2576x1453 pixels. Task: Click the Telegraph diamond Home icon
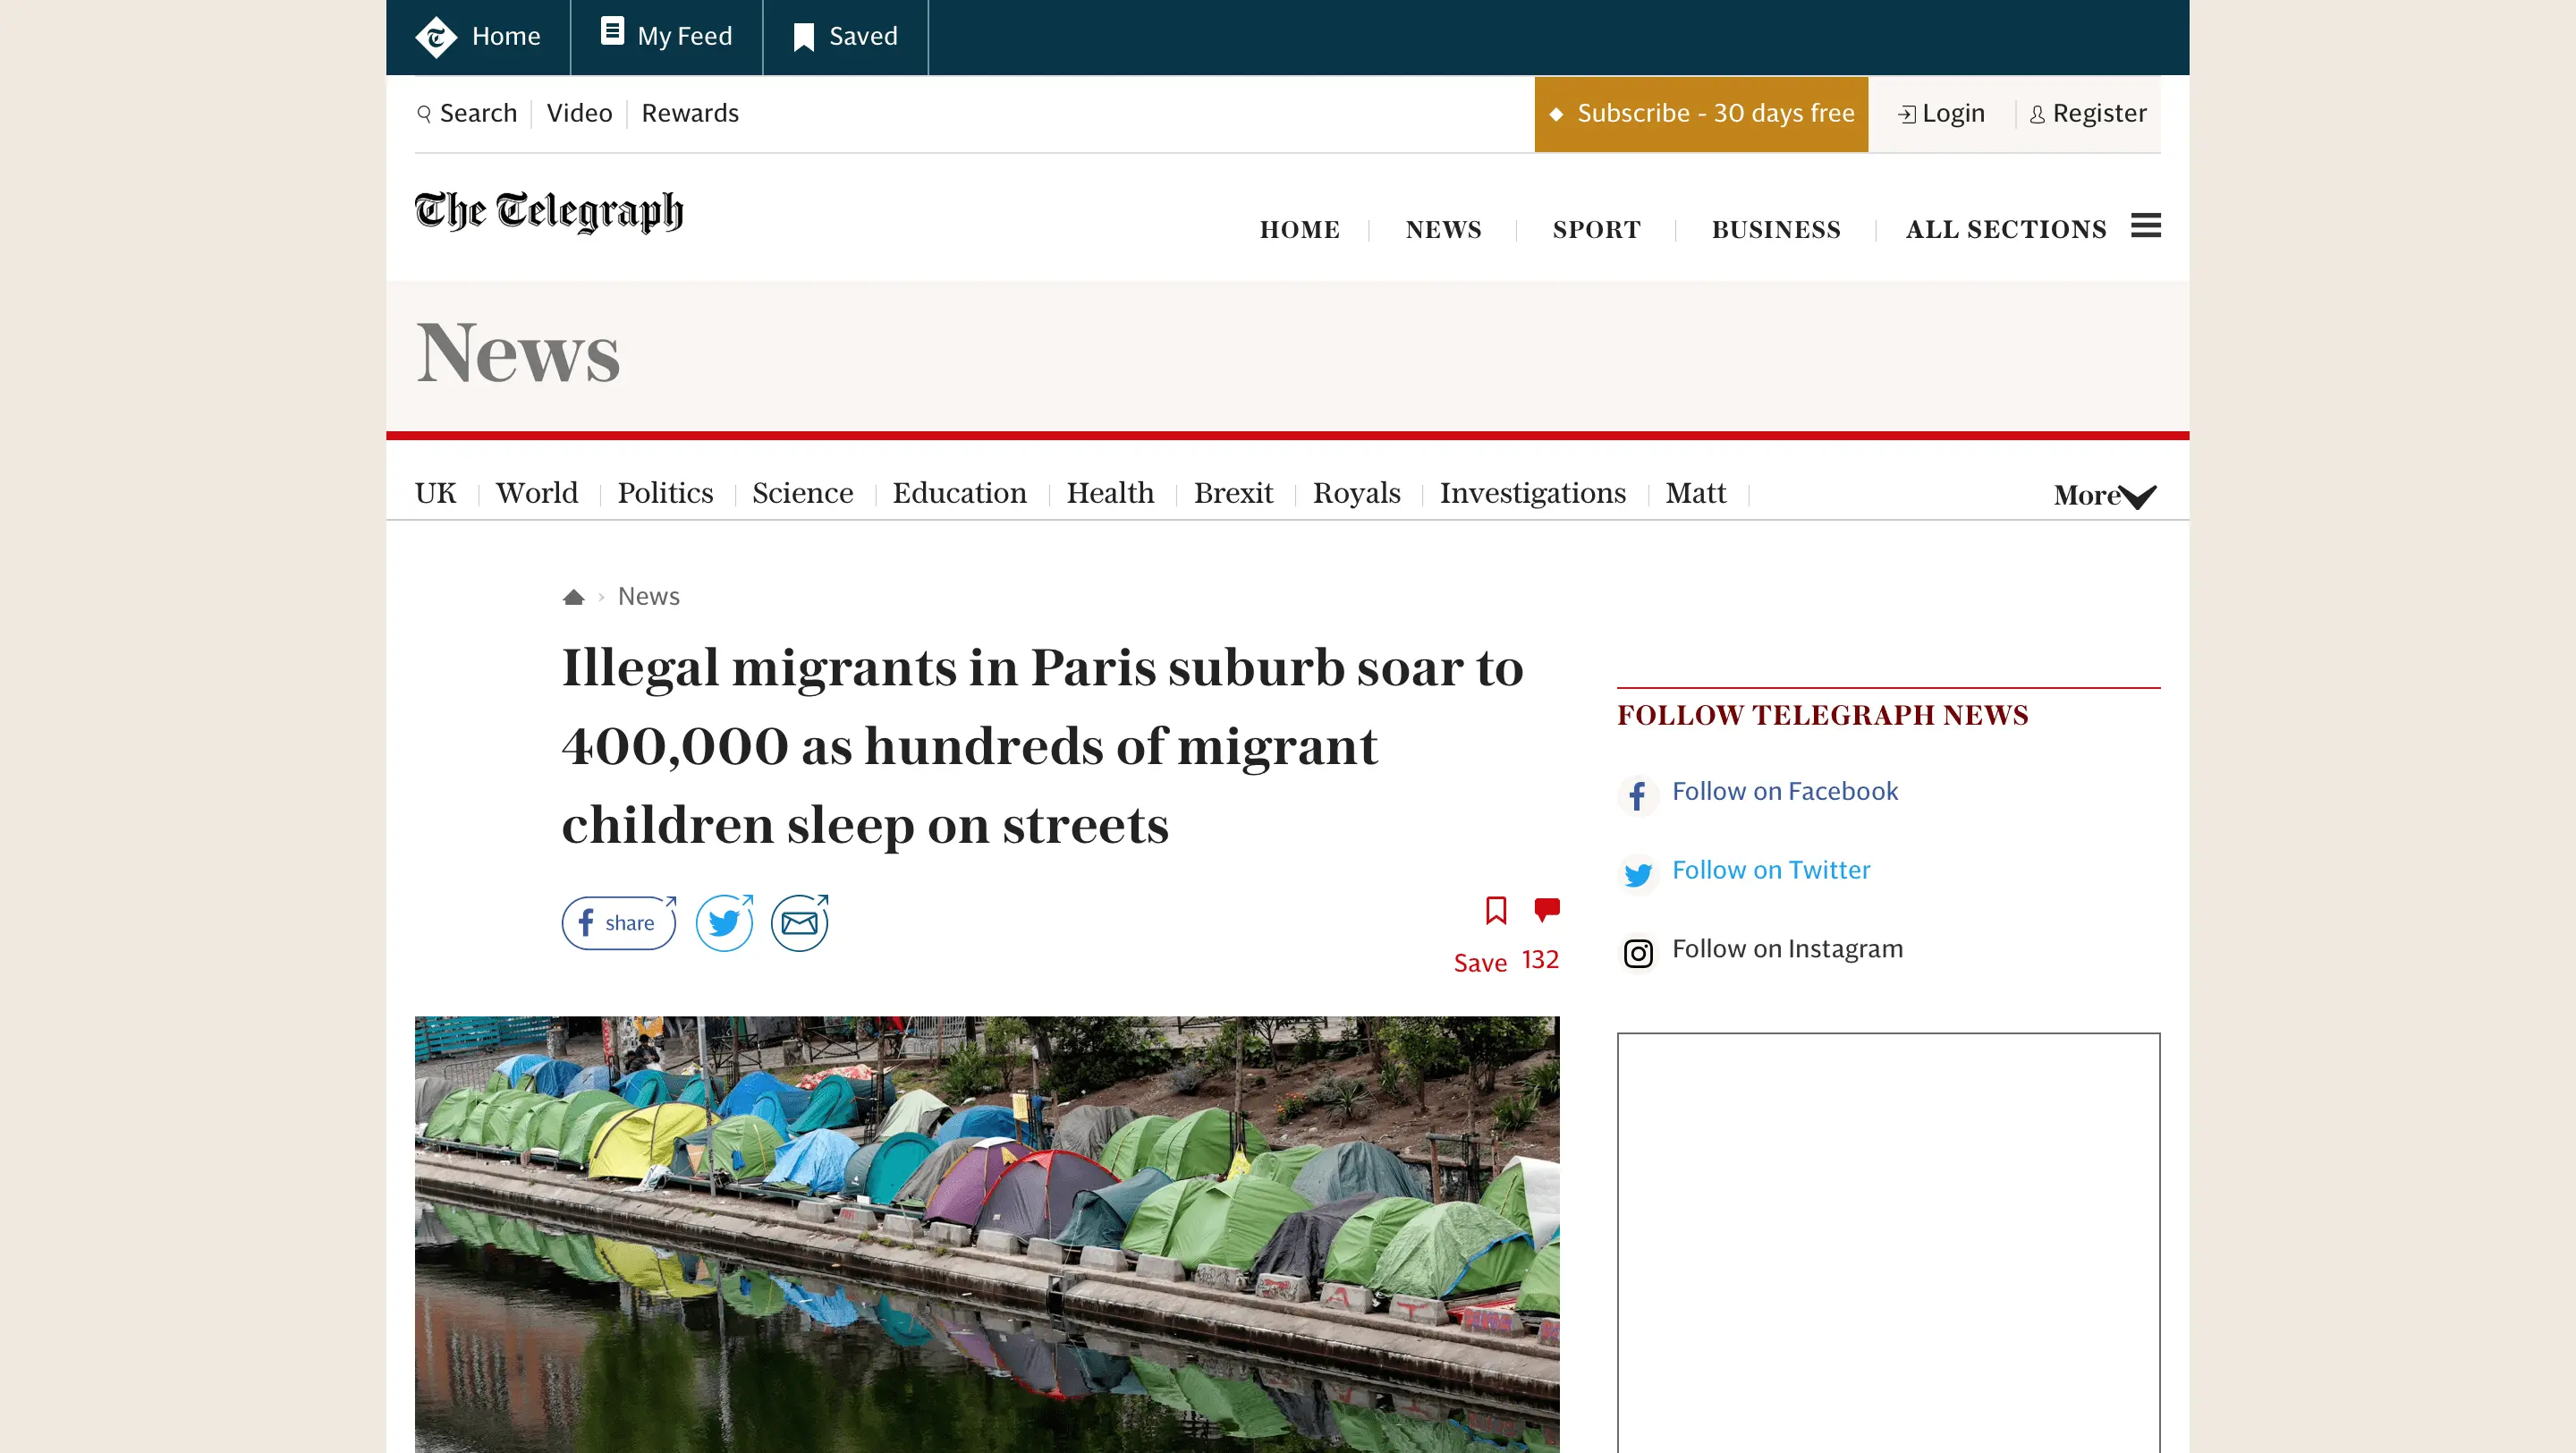[x=436, y=37]
